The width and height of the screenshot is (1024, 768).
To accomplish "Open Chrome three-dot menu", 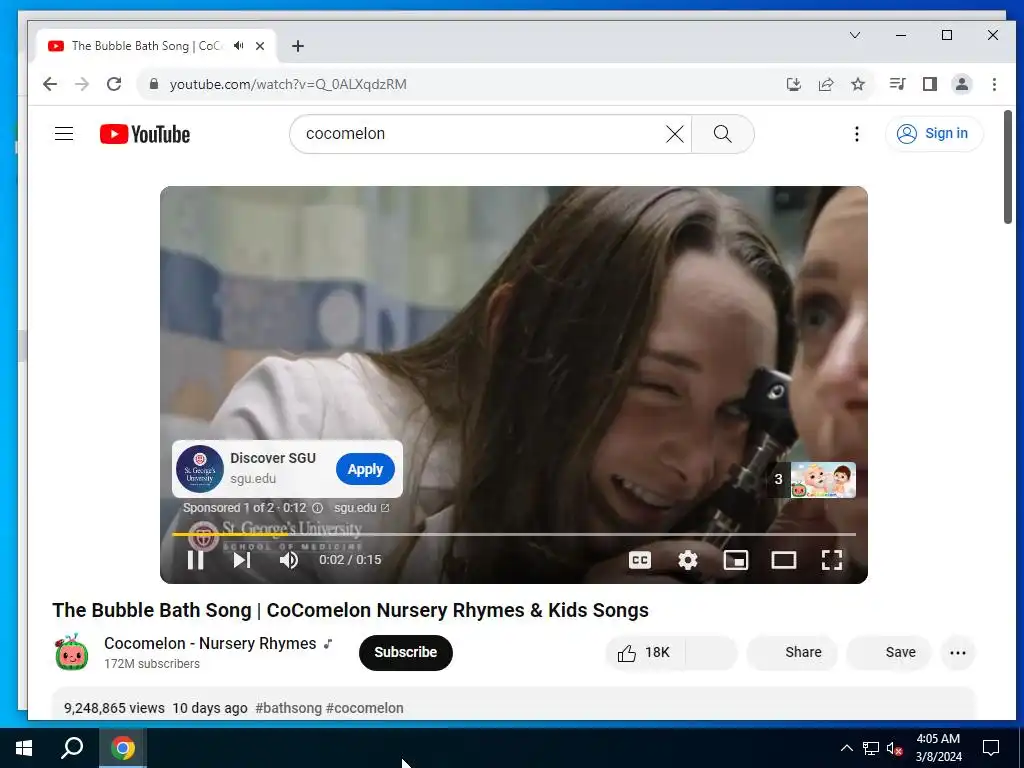I will (x=994, y=84).
